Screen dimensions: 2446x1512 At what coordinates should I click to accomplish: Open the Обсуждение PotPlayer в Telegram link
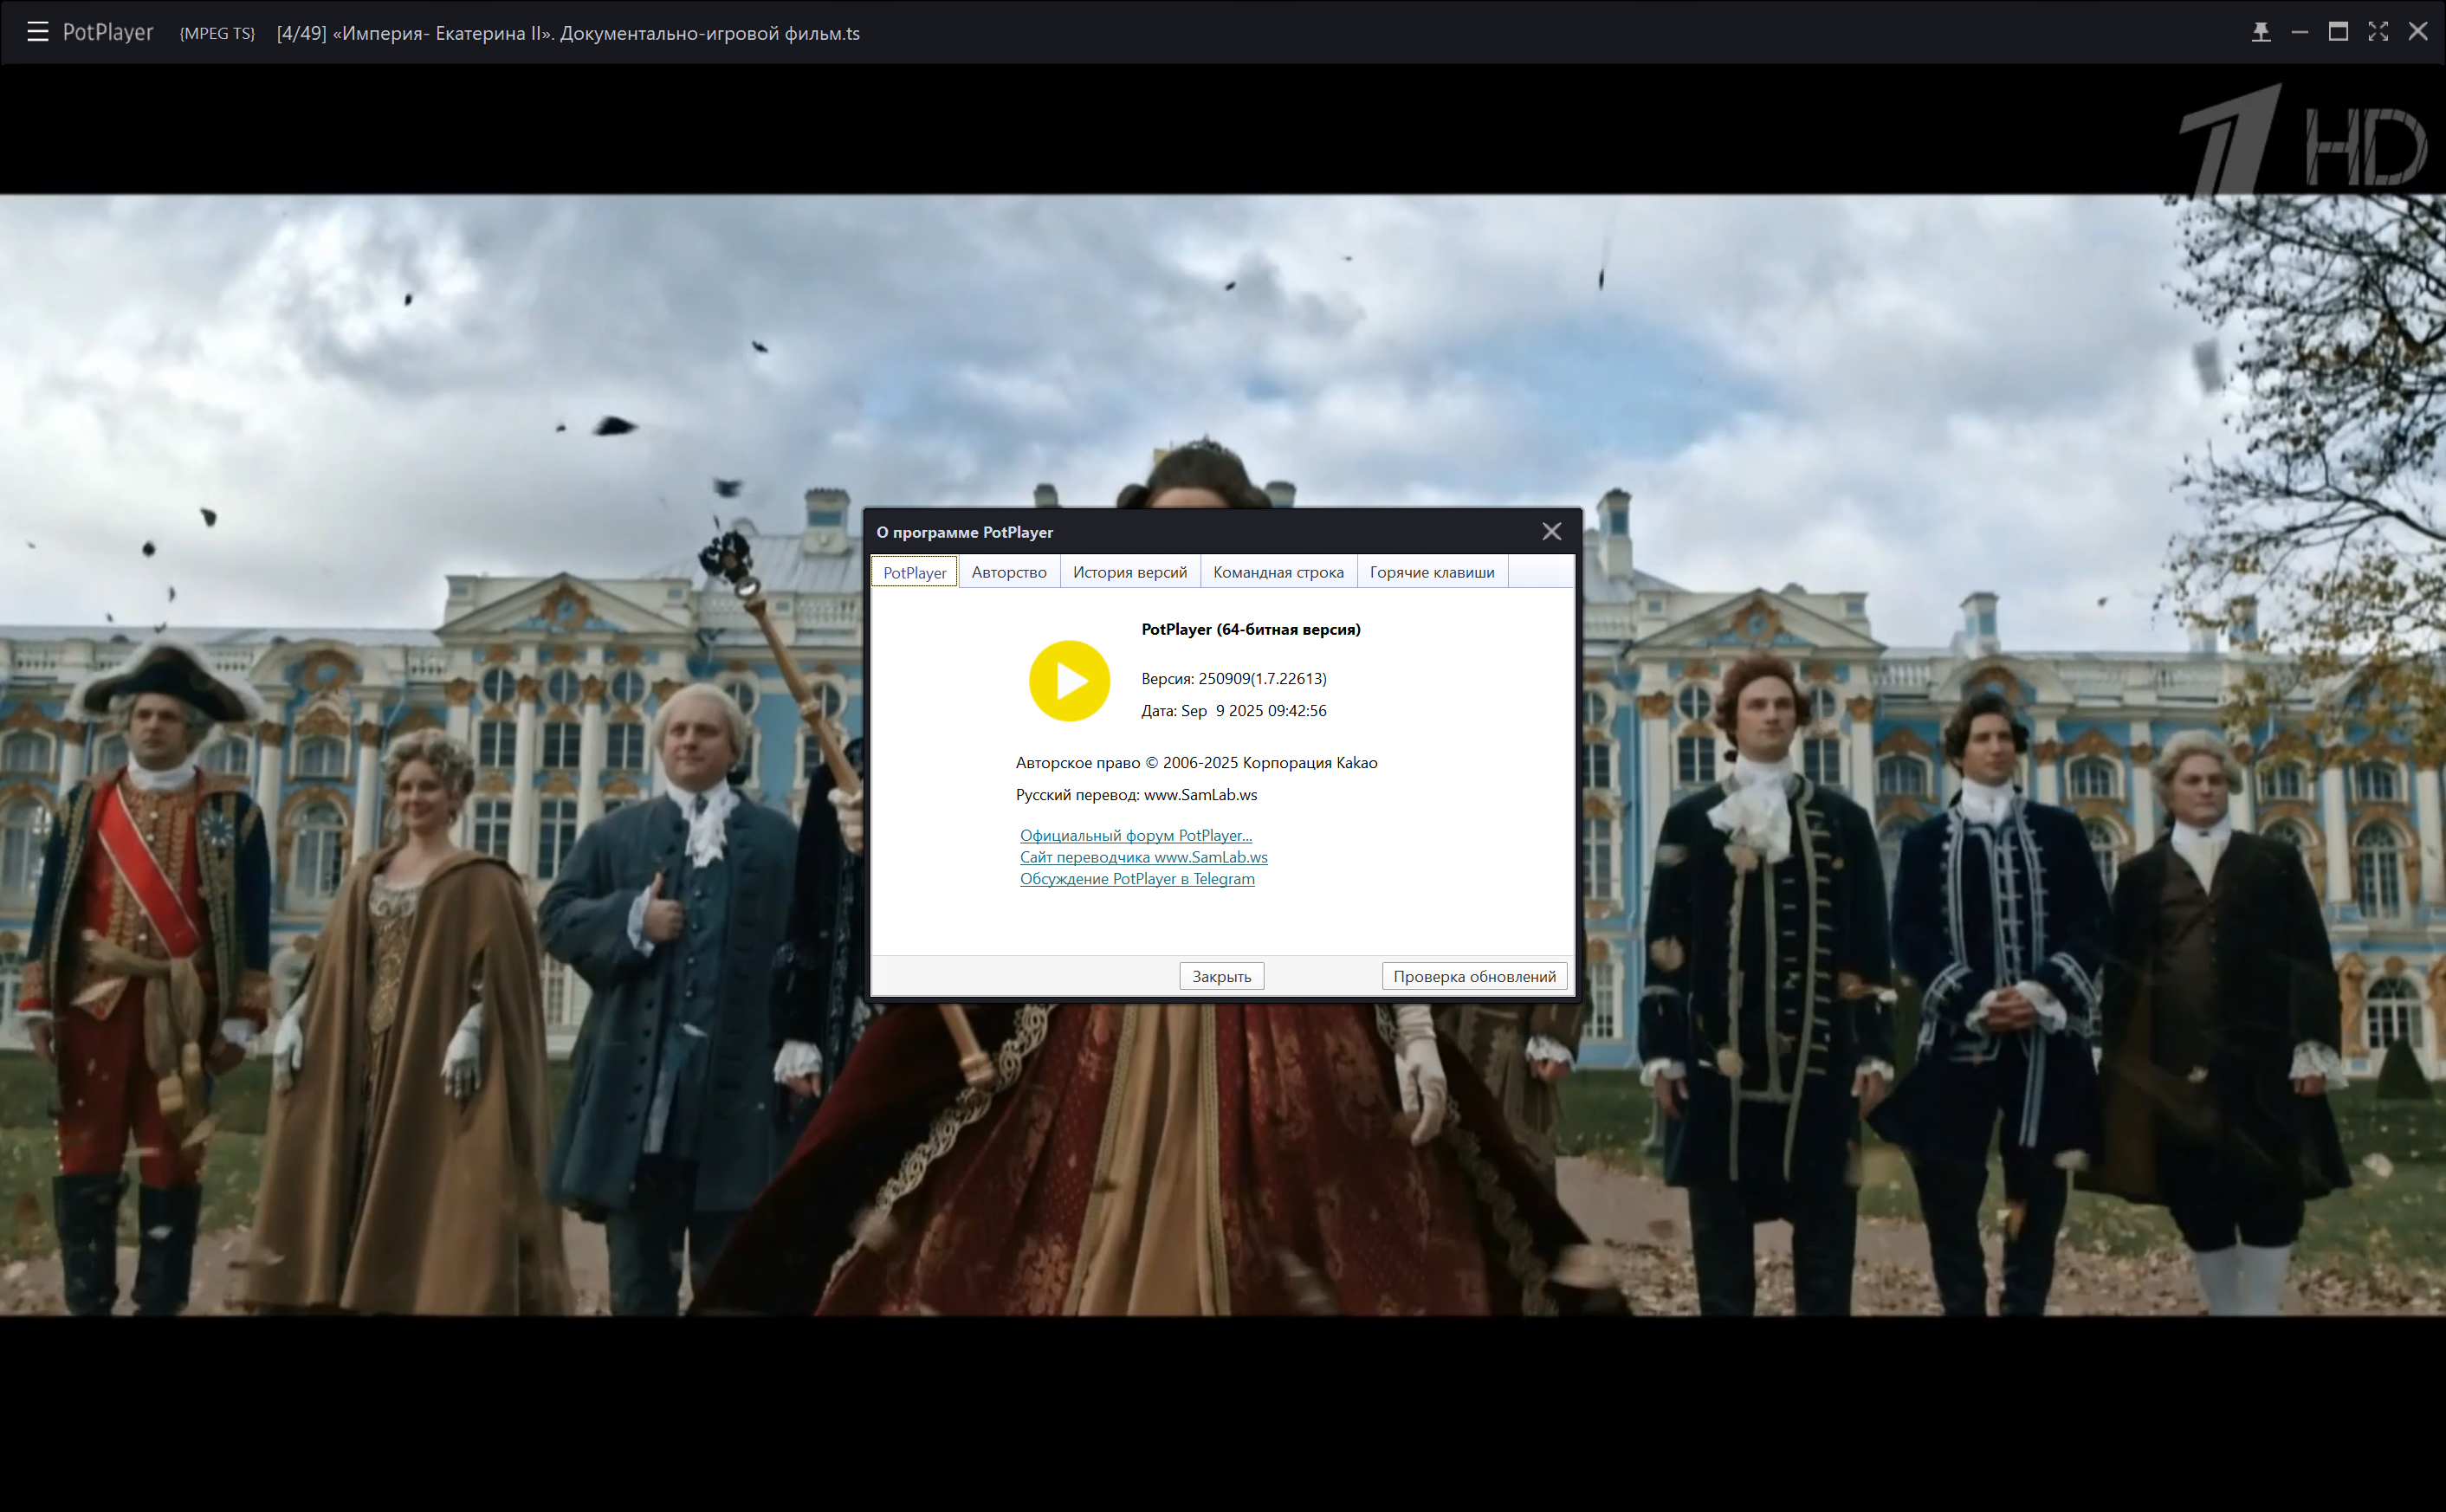[x=1137, y=879]
